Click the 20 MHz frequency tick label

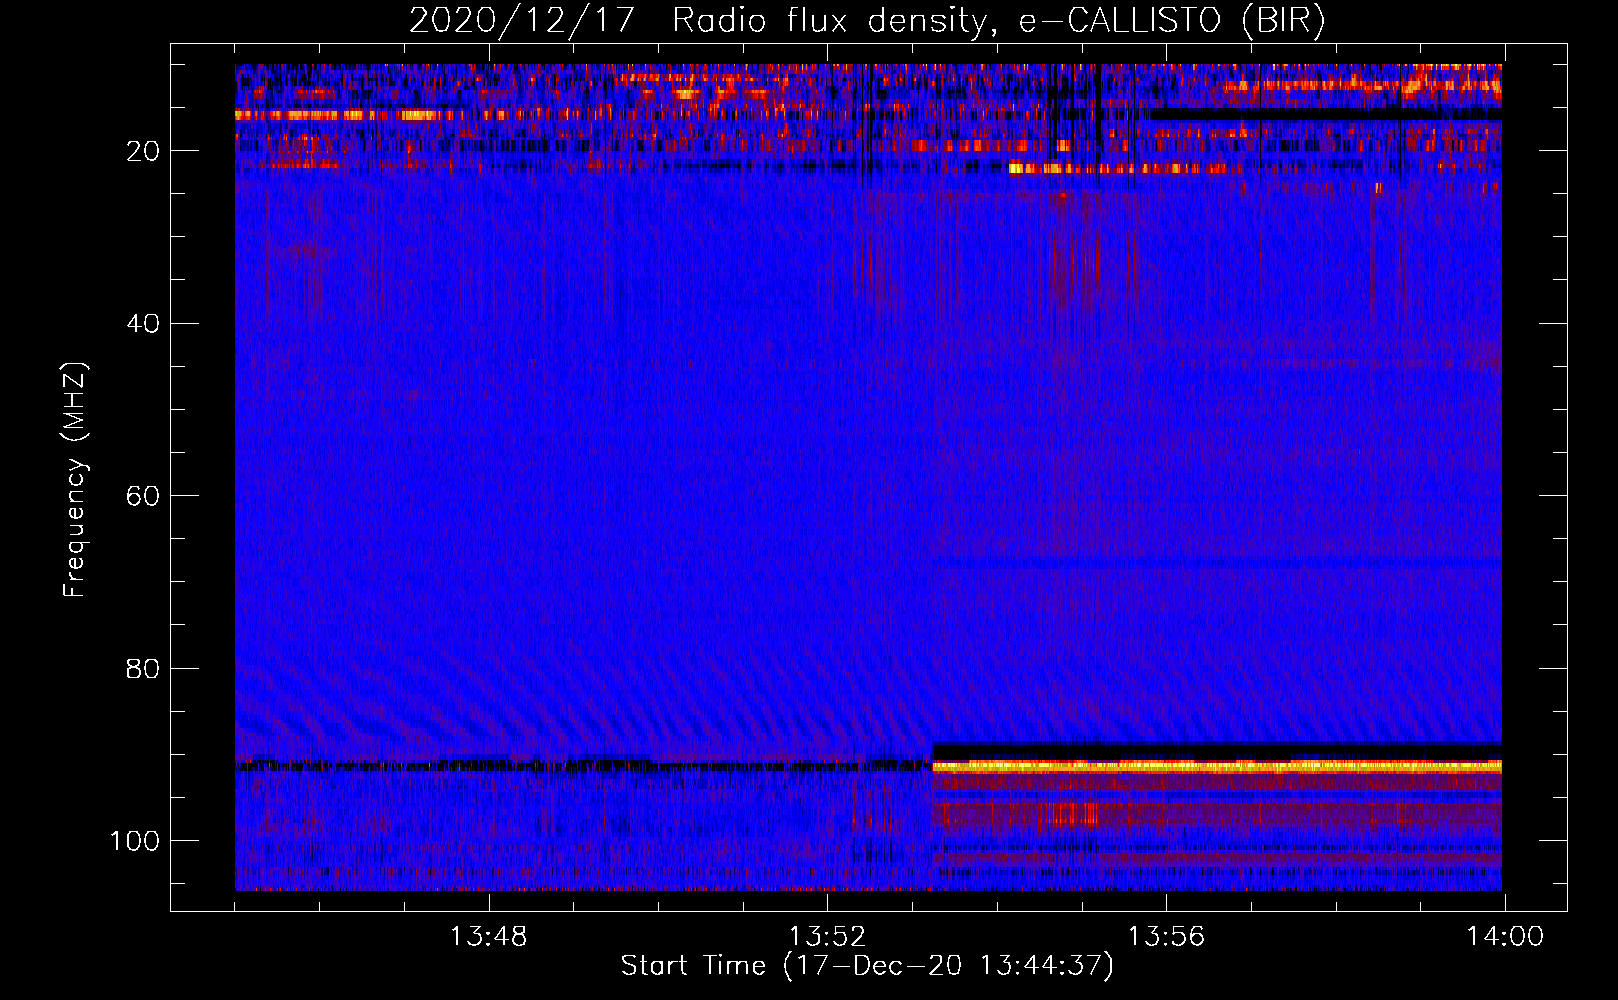[x=143, y=151]
